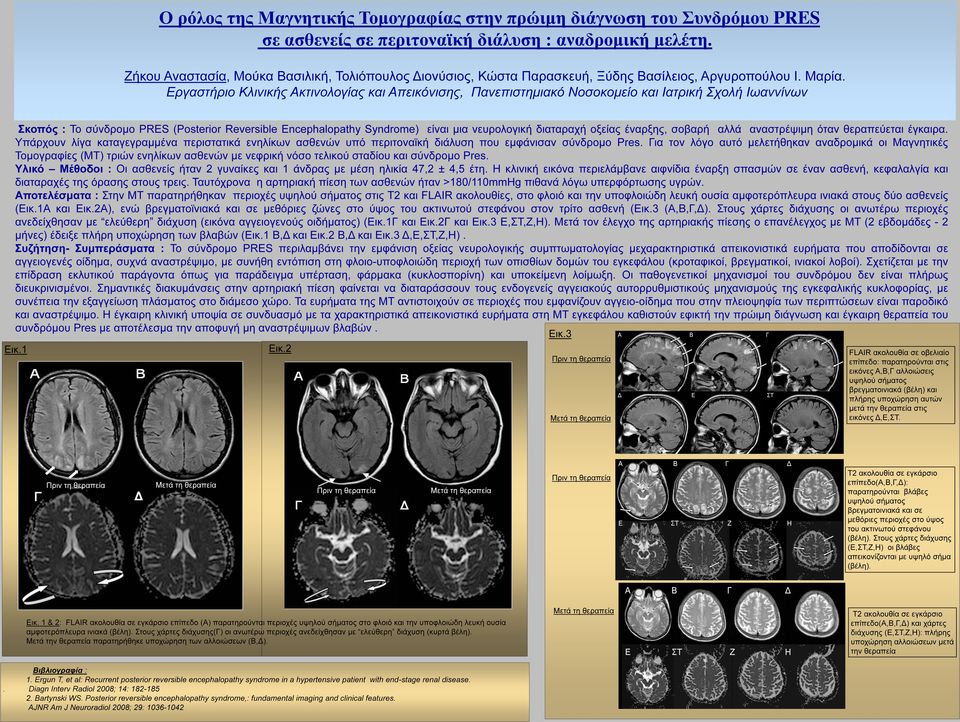Image resolution: width=960 pixels, height=722 pixels.
Task: Select the author name "Ξύδης Βασίλειος"
Action: pos(645,77)
